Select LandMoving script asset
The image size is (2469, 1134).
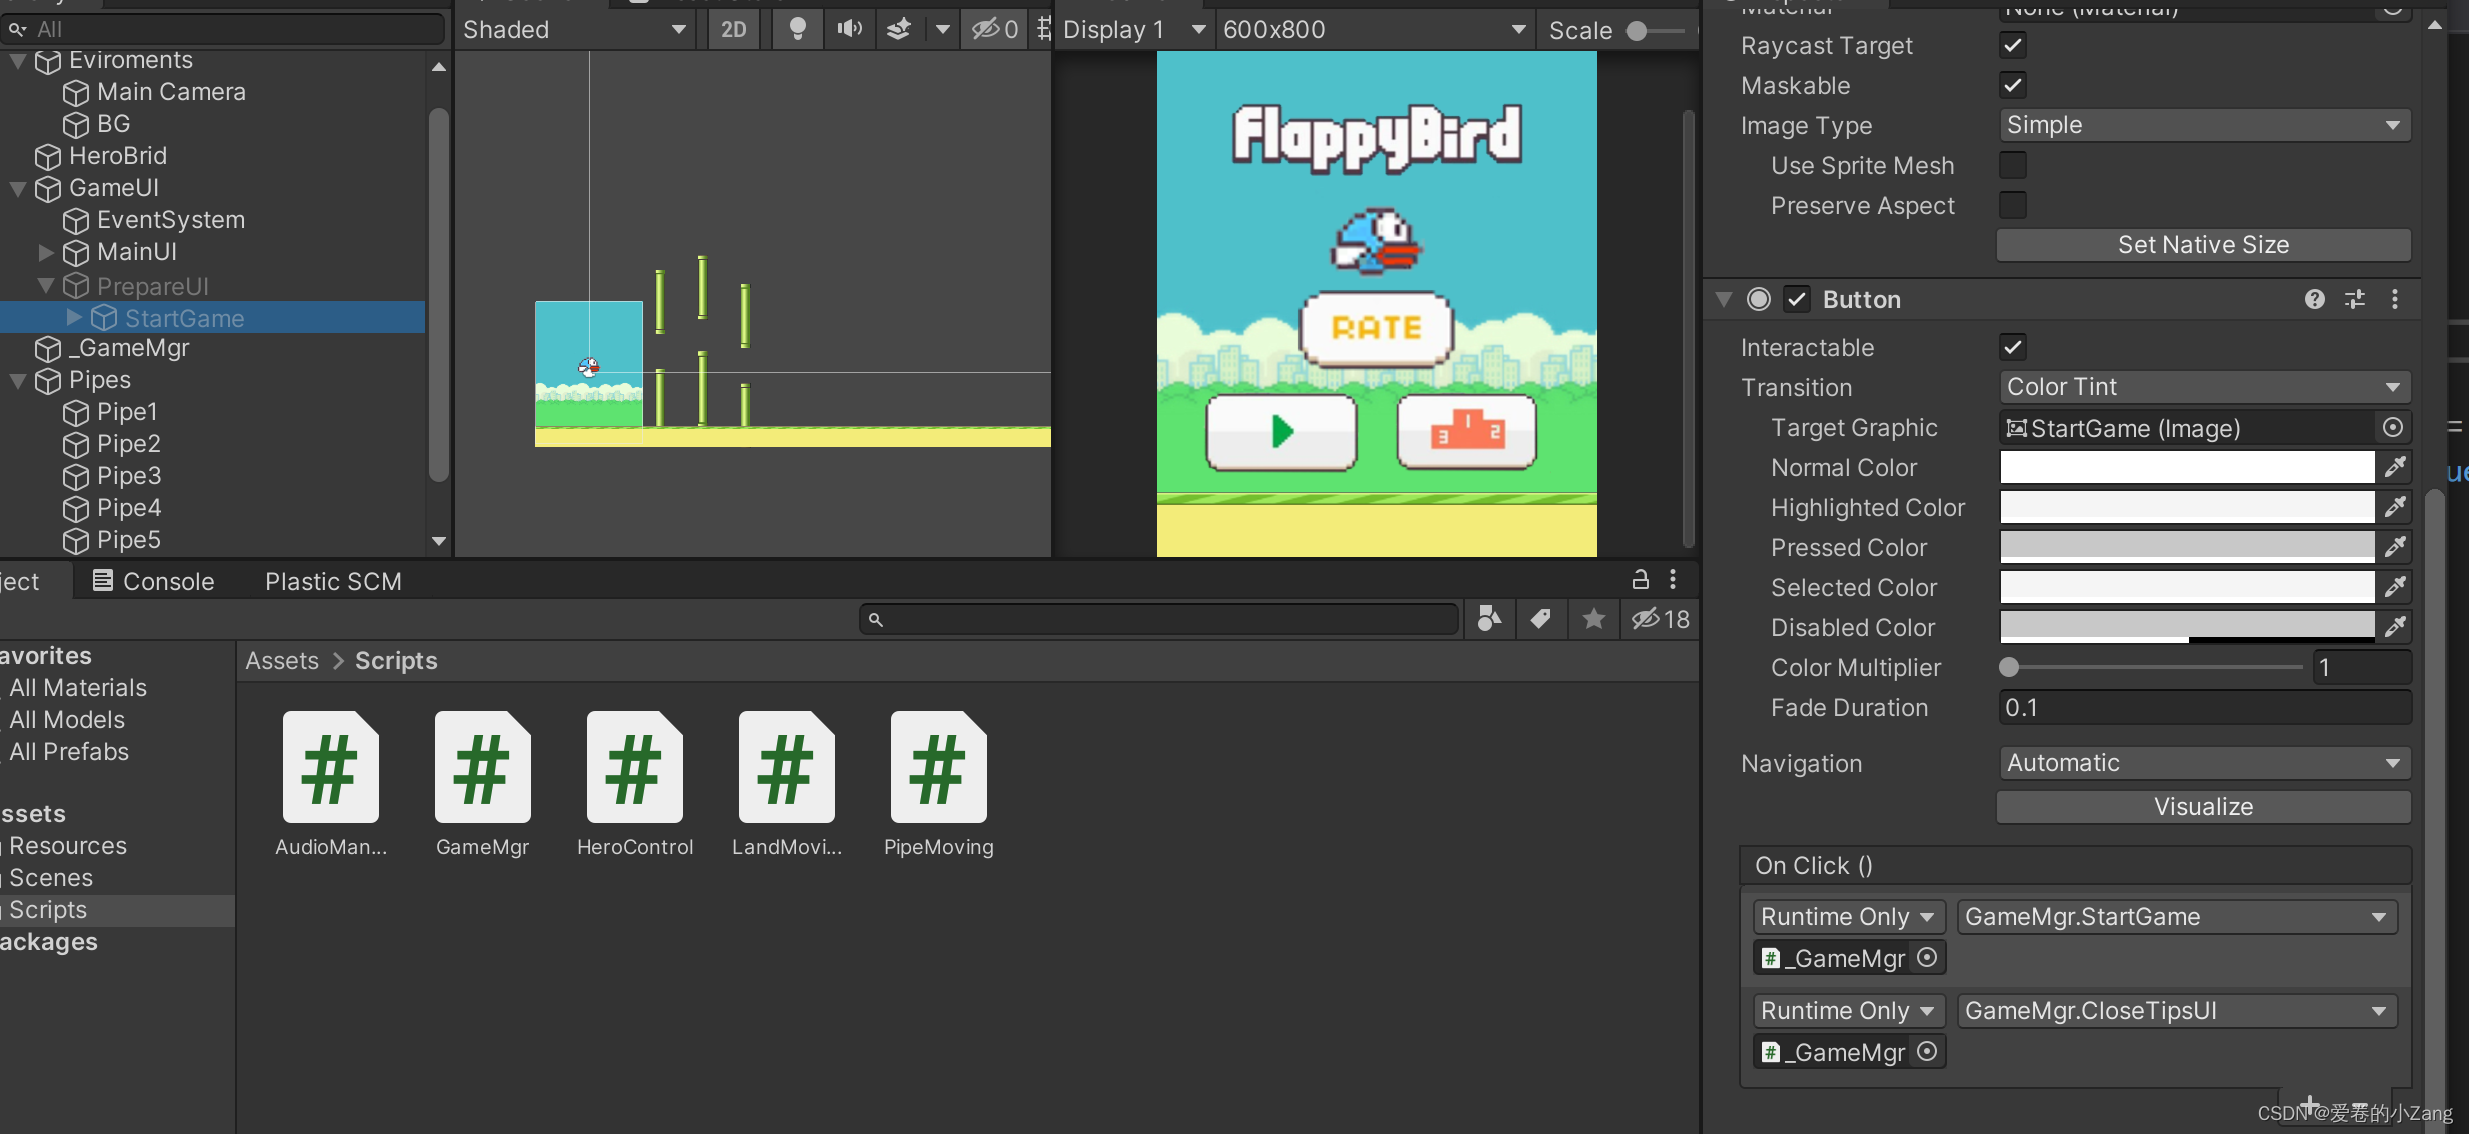[x=787, y=784]
